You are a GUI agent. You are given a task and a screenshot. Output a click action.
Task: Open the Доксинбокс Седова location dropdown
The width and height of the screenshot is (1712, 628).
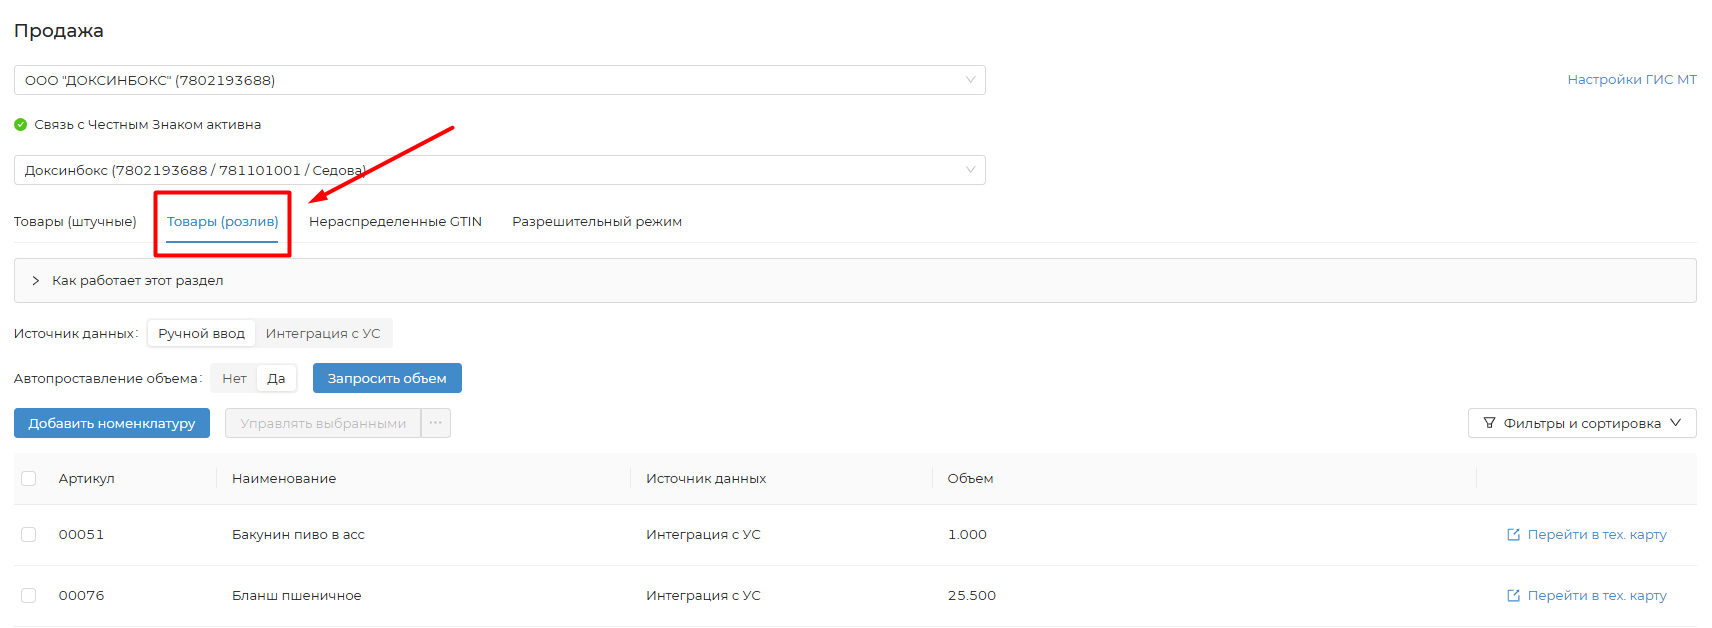point(499,170)
